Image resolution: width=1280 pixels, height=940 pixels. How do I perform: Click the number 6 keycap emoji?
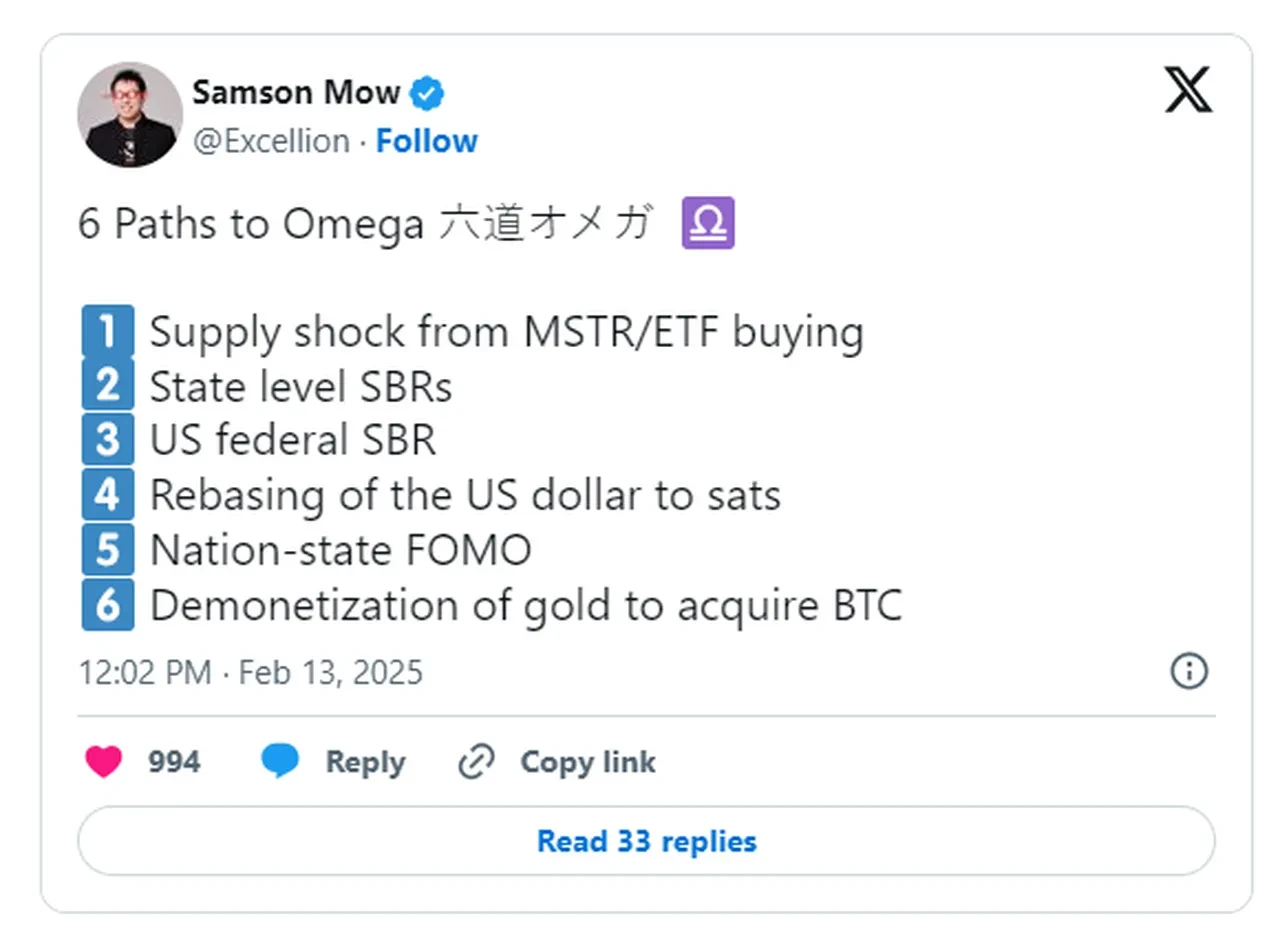pyautogui.click(x=107, y=605)
